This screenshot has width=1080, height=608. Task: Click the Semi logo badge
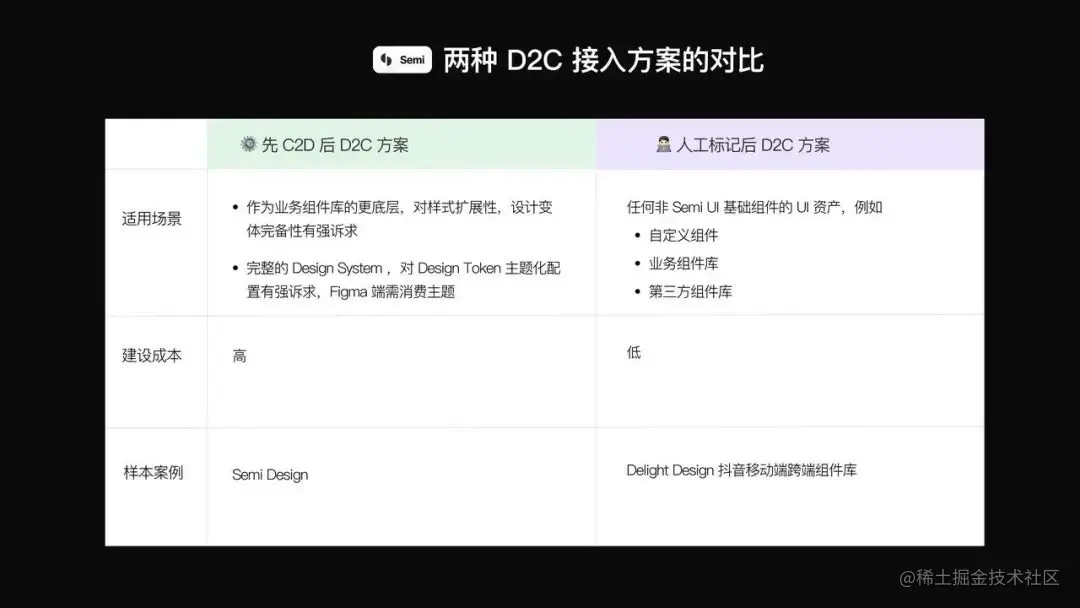[x=400, y=60]
